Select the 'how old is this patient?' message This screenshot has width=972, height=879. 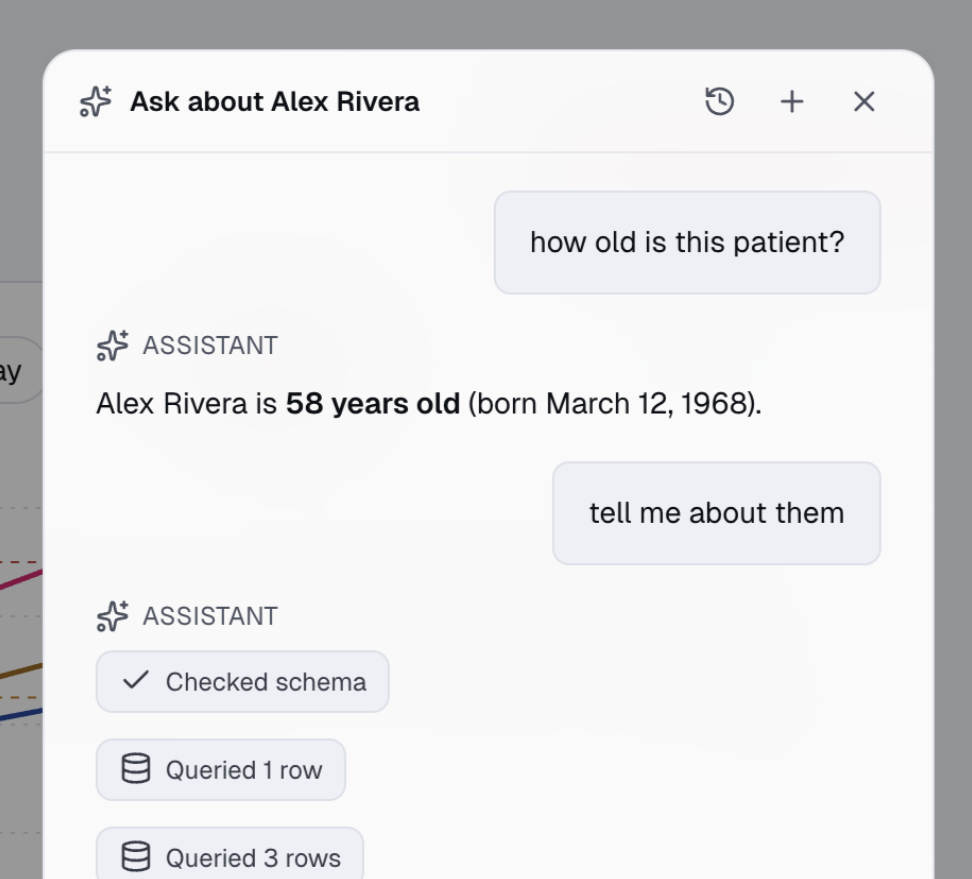pos(687,242)
